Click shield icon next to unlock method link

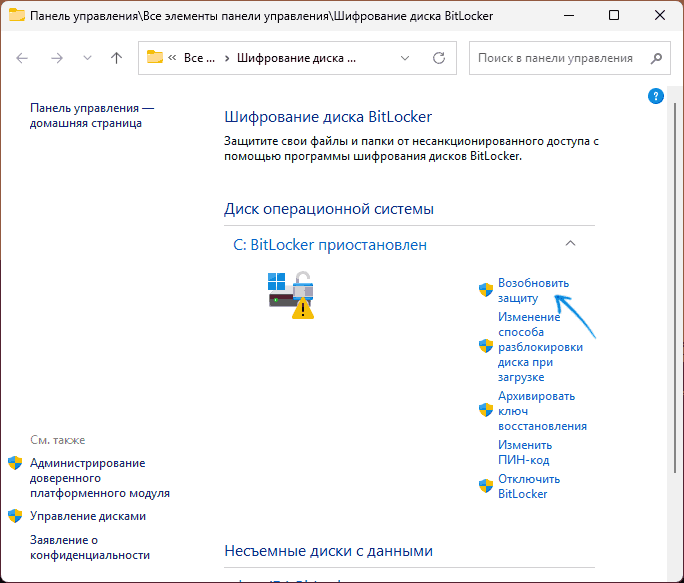[486, 346]
